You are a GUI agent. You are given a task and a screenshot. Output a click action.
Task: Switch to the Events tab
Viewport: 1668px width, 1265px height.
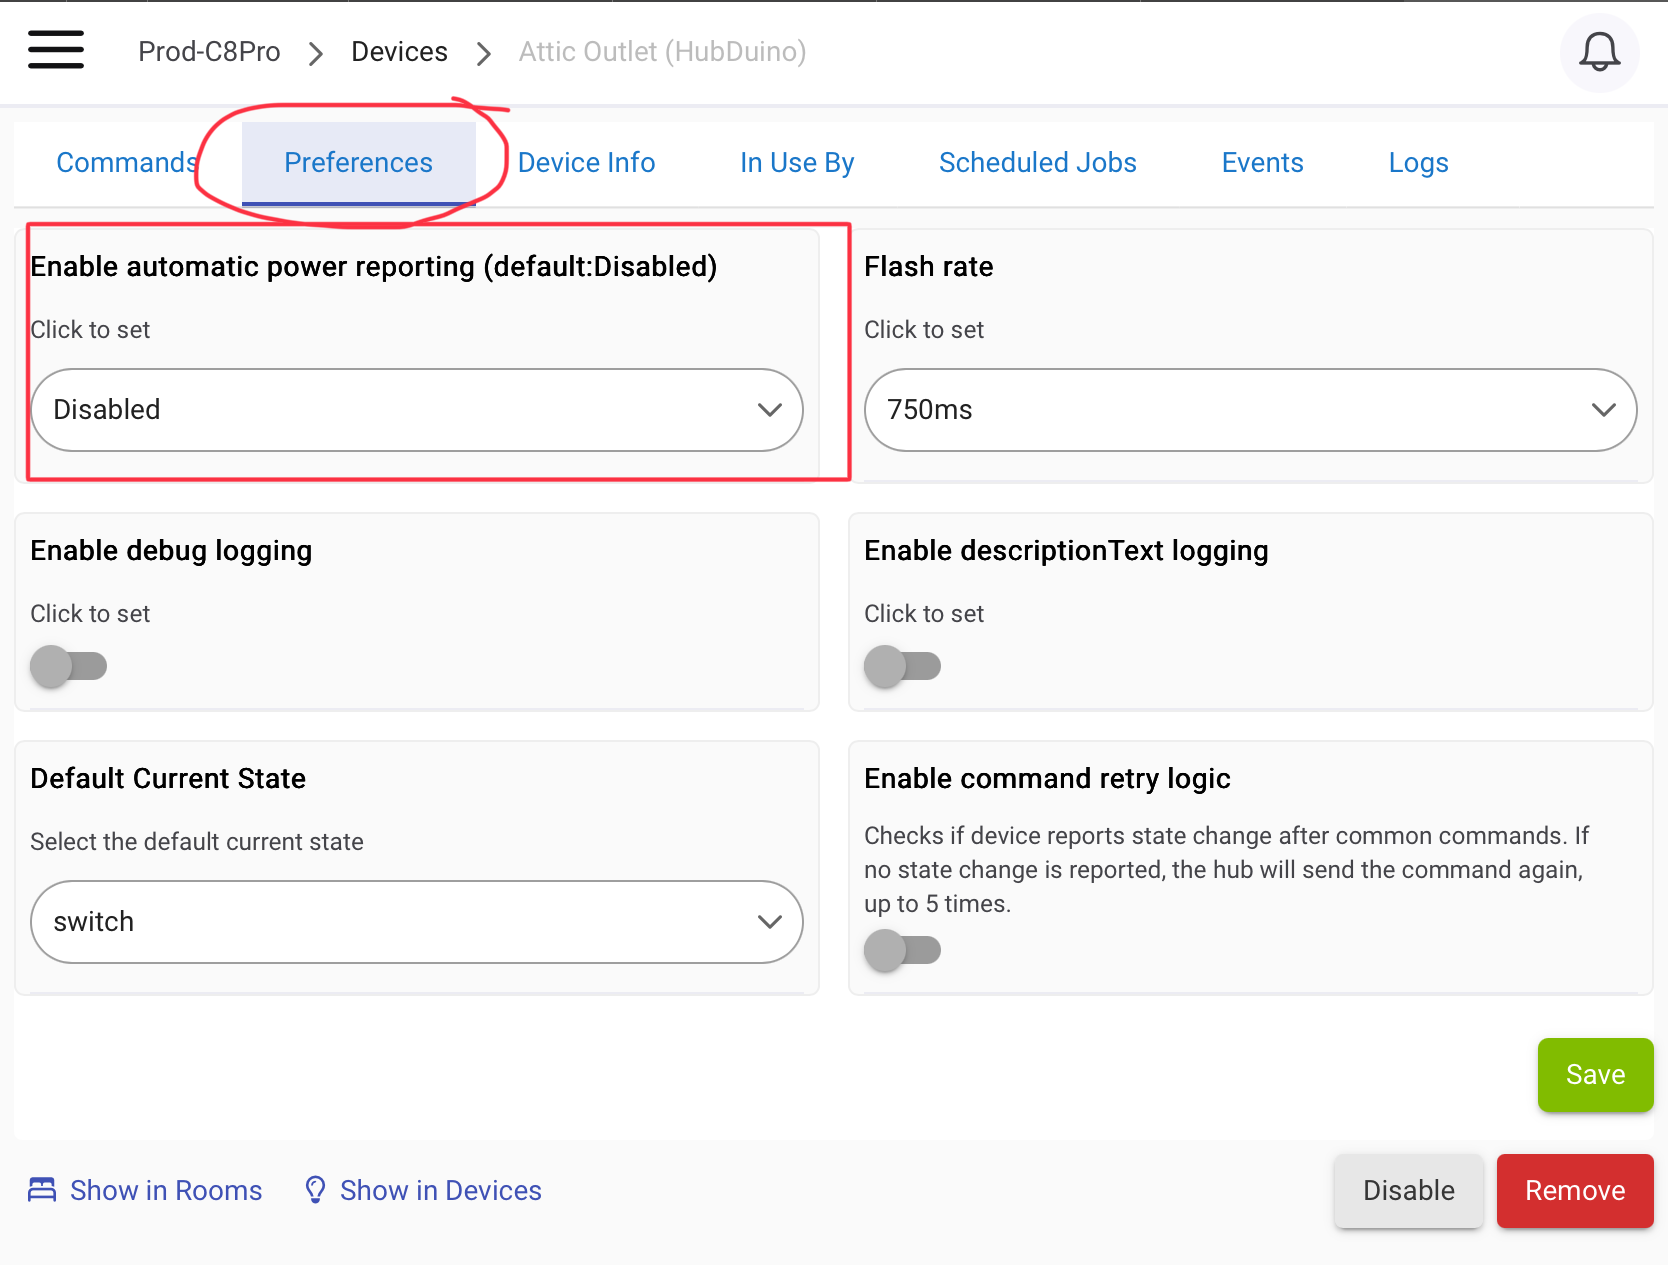(x=1262, y=163)
